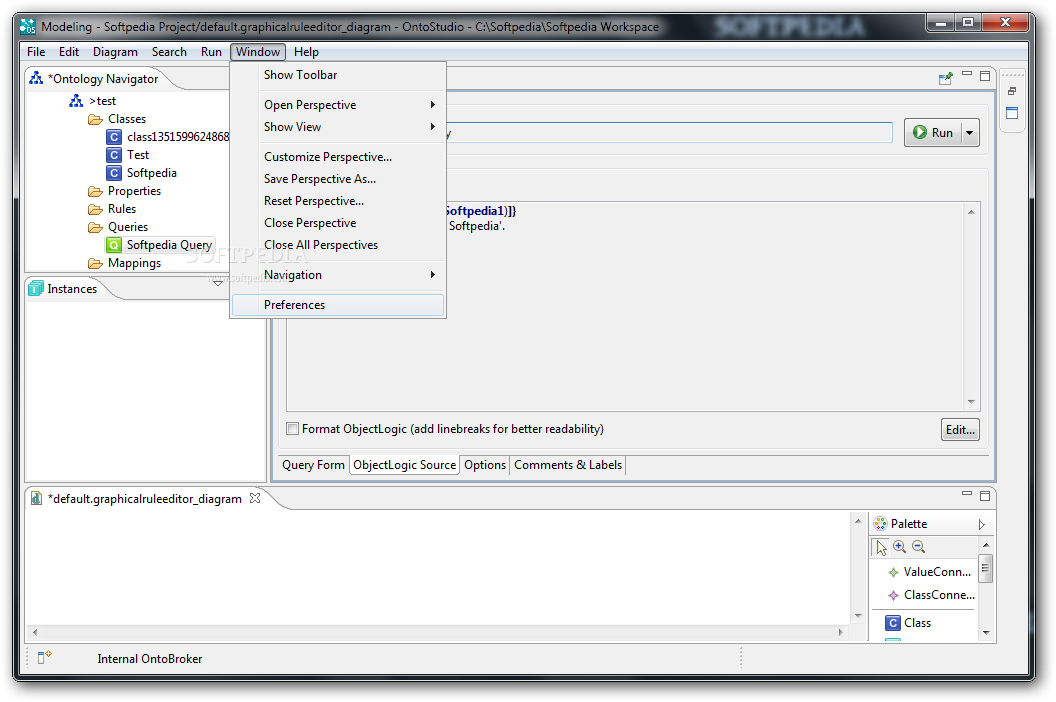The image size is (1056, 702).
Task: Minimize the diagram editor panel
Action: pyautogui.click(x=967, y=493)
